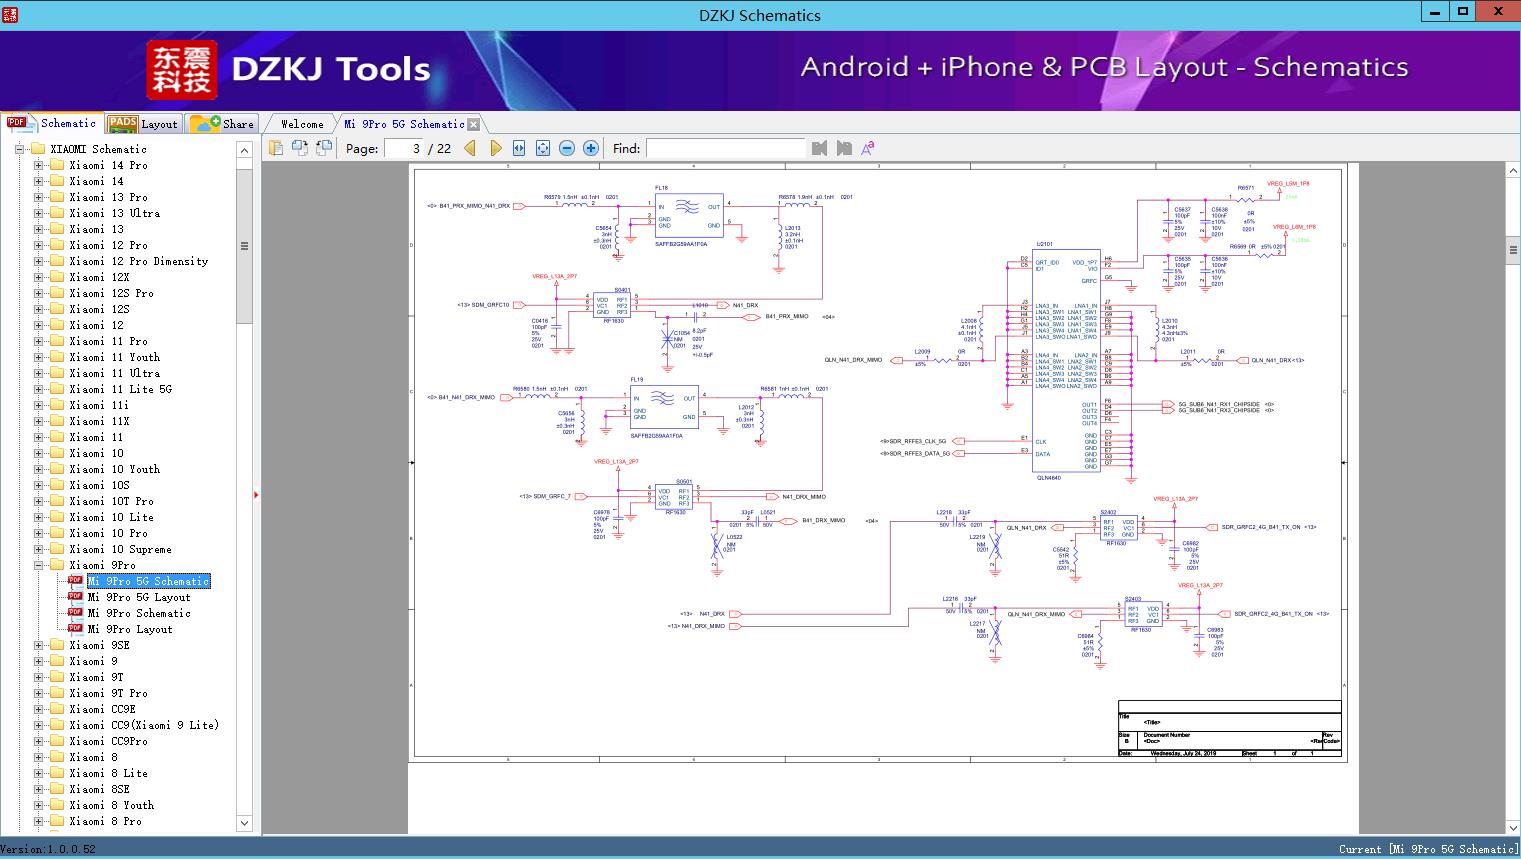Click the document viewer scroll up arrow
This screenshot has width=1521, height=859.
1513,171
